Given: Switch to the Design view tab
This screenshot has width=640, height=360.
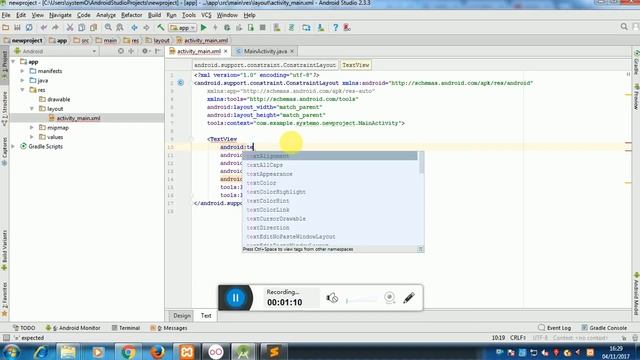Looking at the screenshot, I should point(182,316).
